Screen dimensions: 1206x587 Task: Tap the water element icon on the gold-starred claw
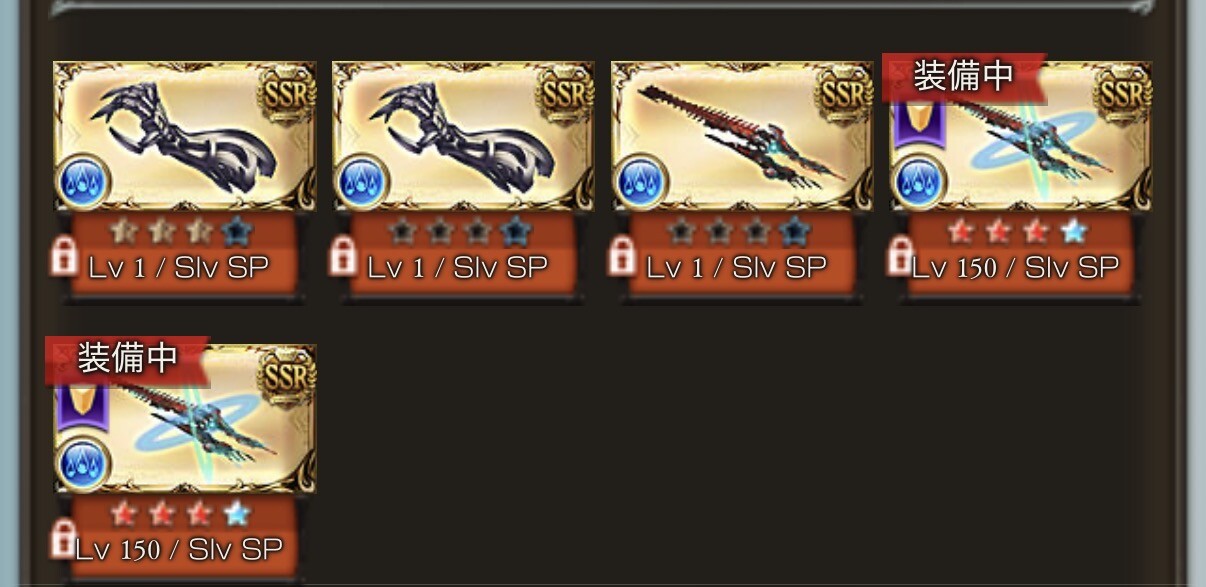click(x=83, y=182)
